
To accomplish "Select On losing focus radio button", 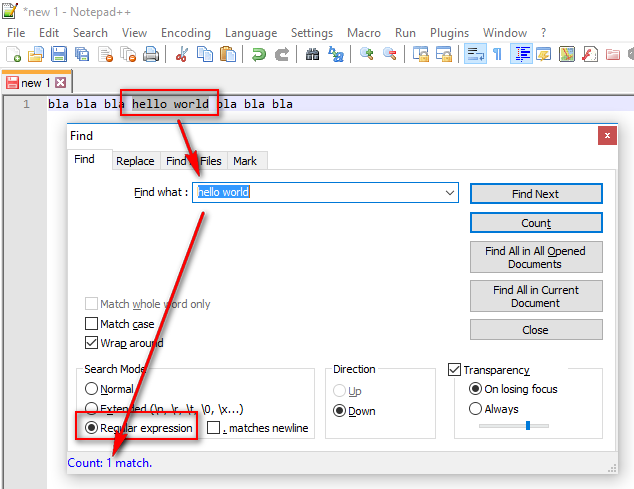I will (475, 389).
